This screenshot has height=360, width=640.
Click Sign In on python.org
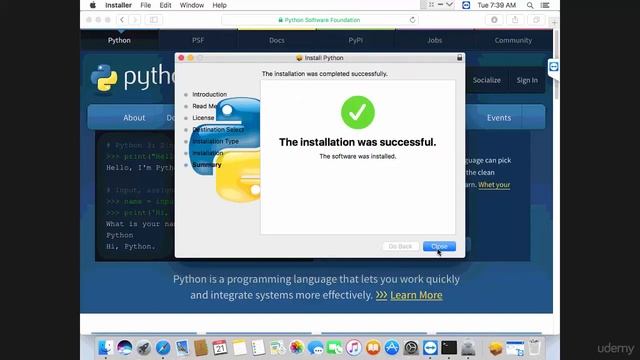tap(527, 80)
